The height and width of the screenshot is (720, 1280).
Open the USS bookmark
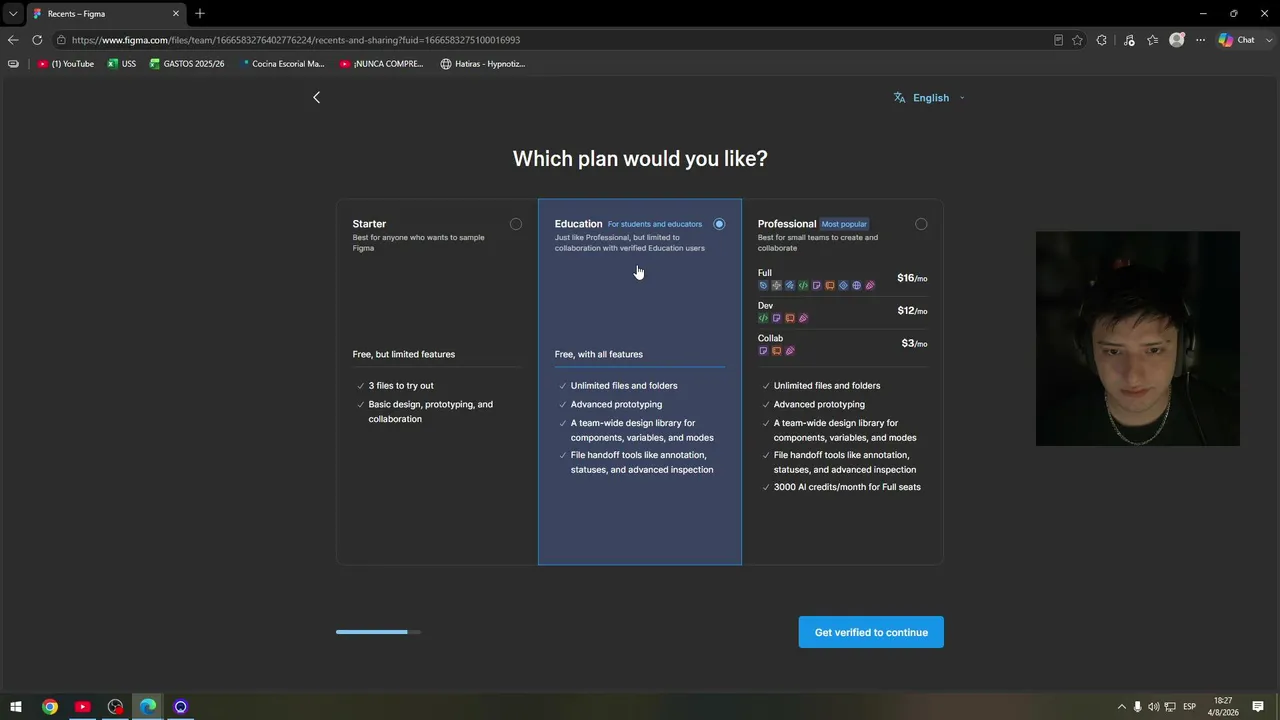(x=122, y=64)
